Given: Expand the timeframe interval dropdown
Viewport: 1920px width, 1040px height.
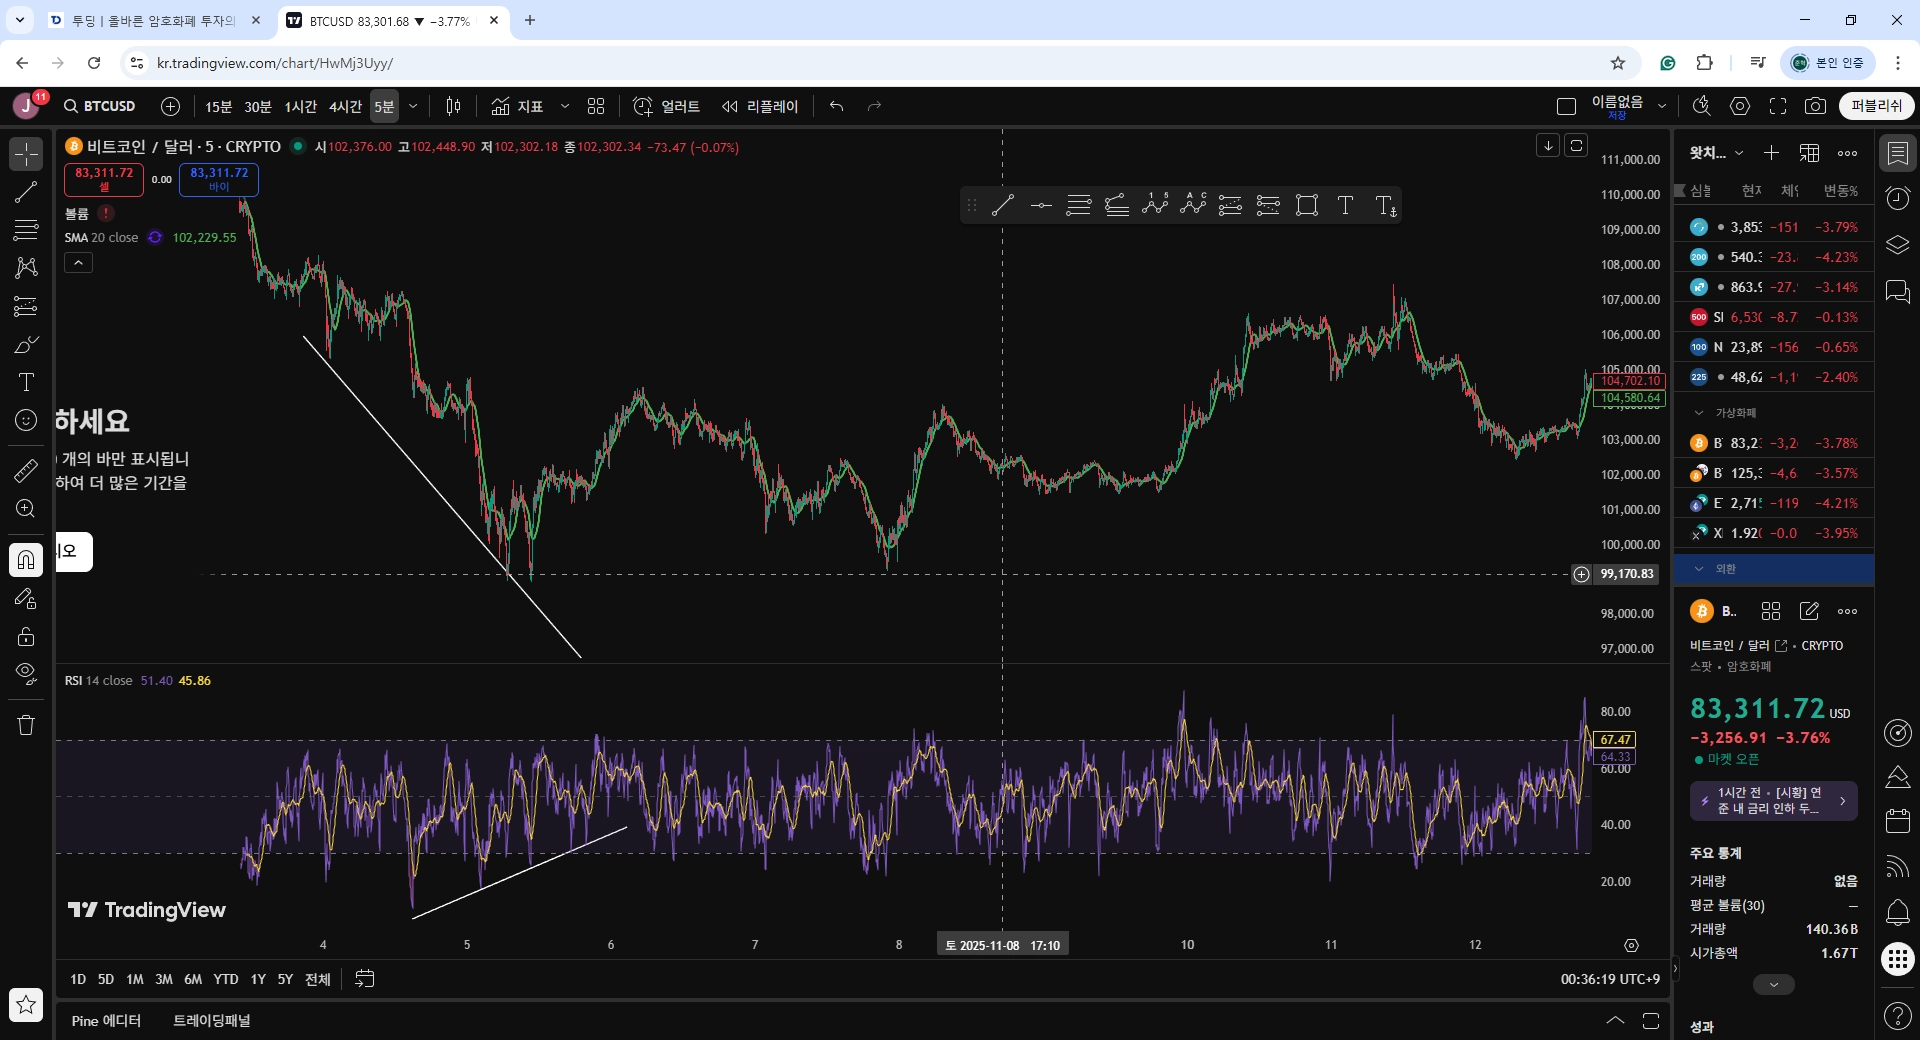Looking at the screenshot, I should point(413,106).
